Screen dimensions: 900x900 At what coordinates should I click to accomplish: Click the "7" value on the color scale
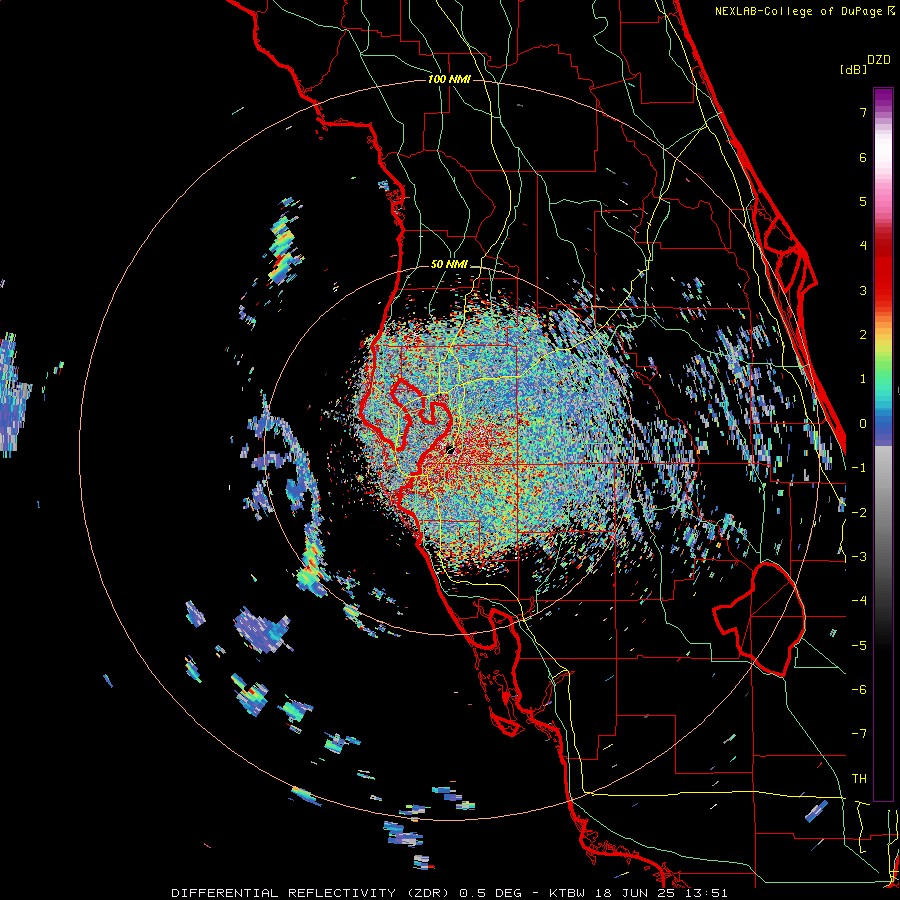tap(863, 112)
